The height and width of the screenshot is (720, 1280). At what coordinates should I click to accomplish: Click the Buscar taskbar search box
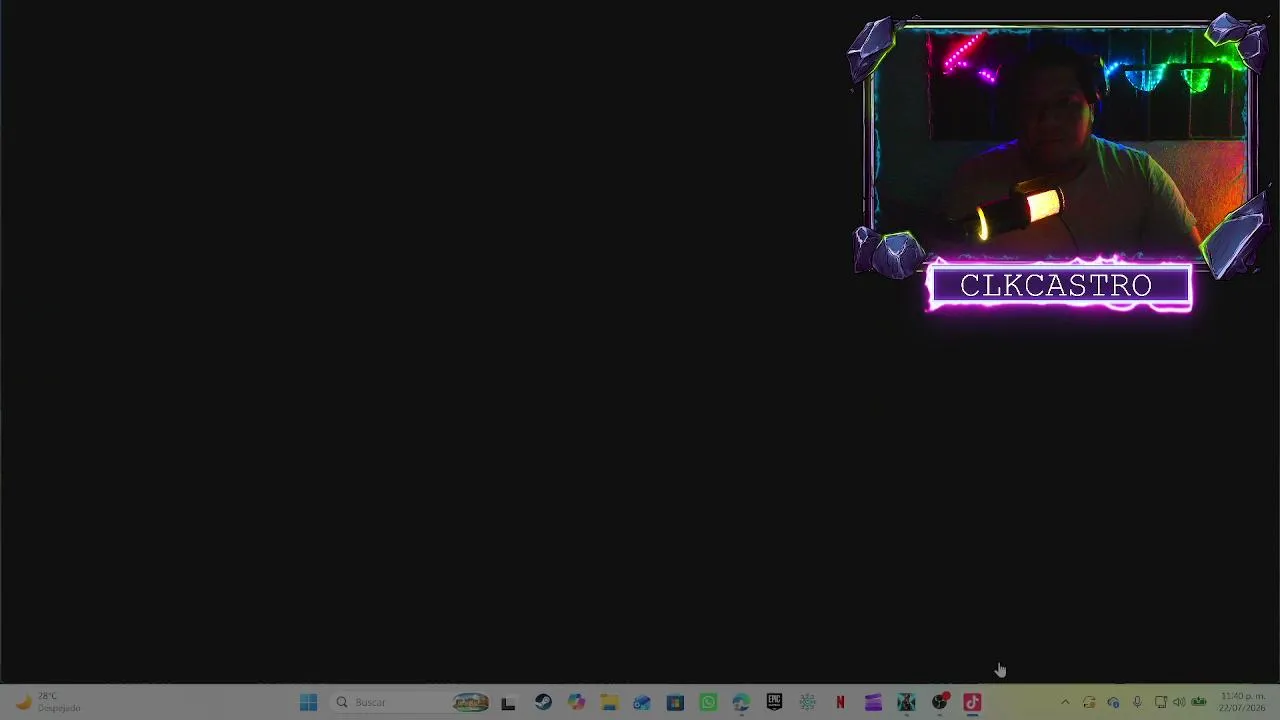pos(411,702)
